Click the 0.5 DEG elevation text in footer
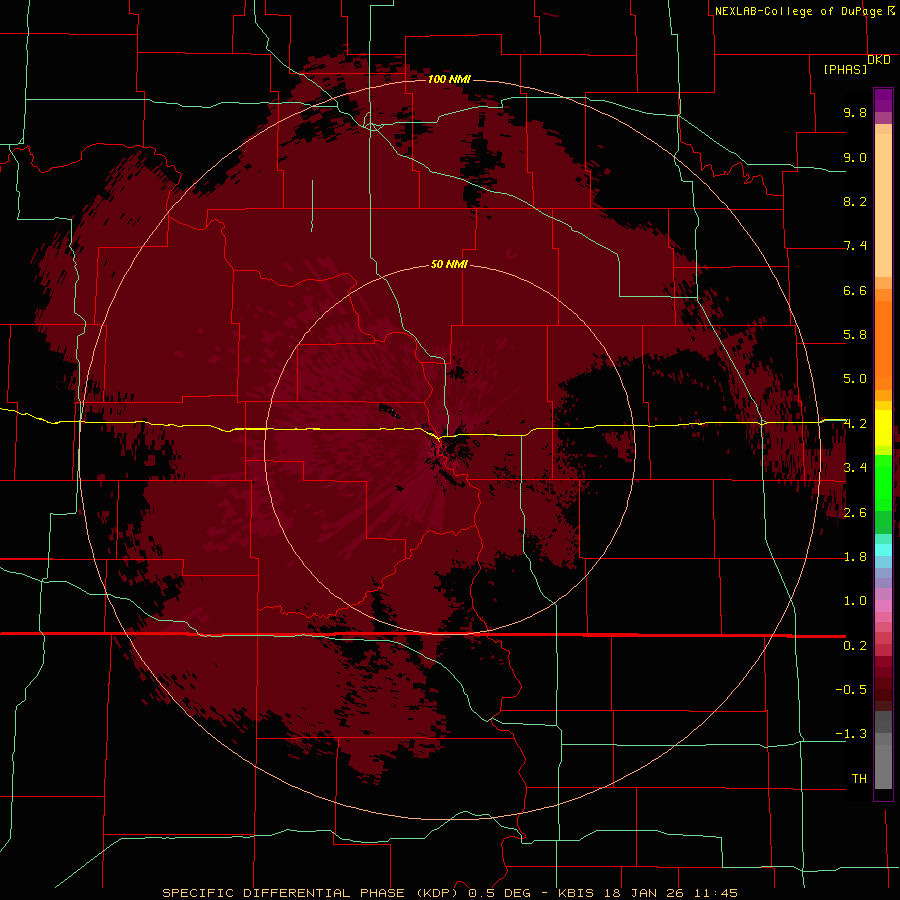 (500, 893)
